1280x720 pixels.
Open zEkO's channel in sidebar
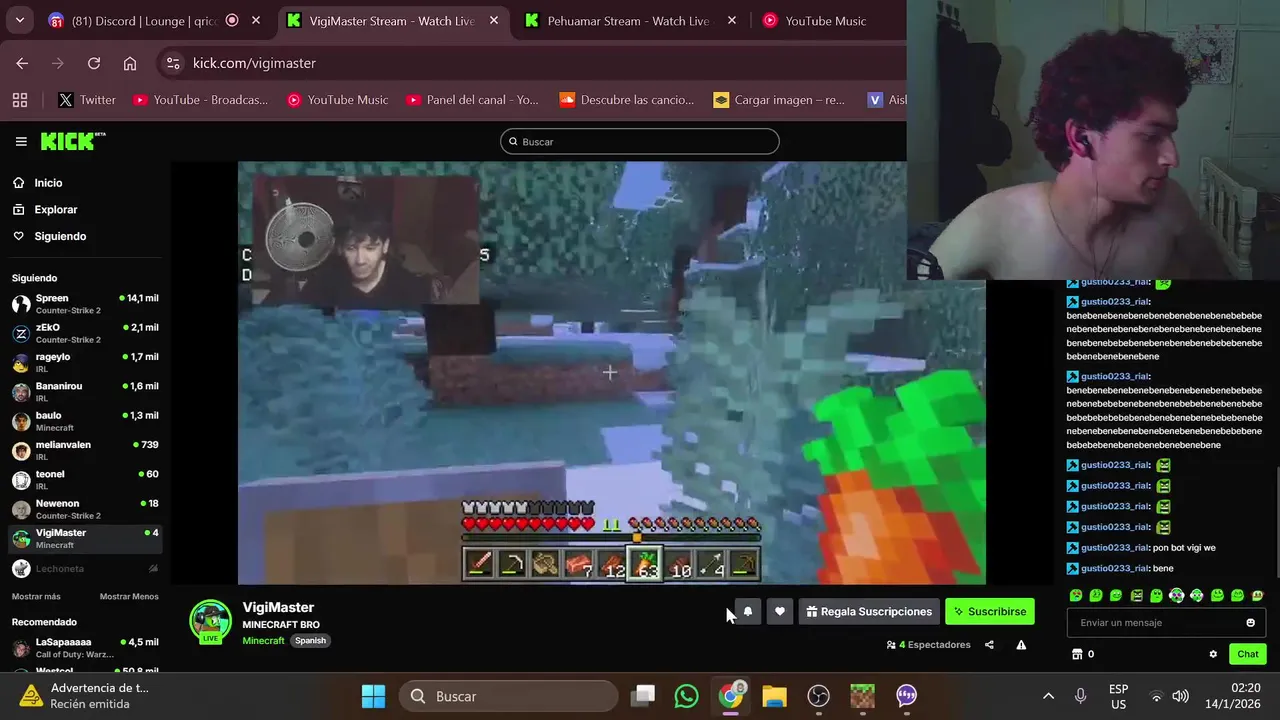(85, 333)
